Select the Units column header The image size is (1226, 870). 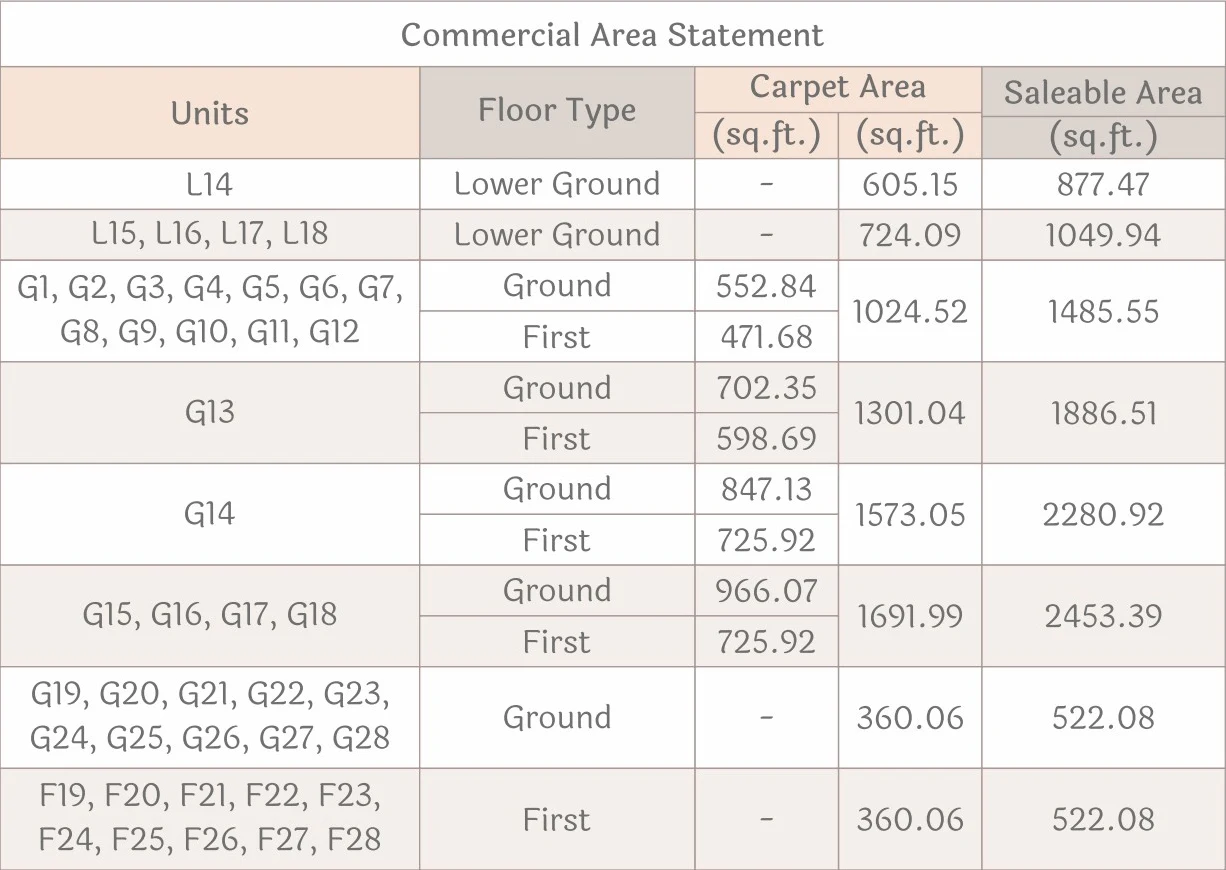[210, 113]
